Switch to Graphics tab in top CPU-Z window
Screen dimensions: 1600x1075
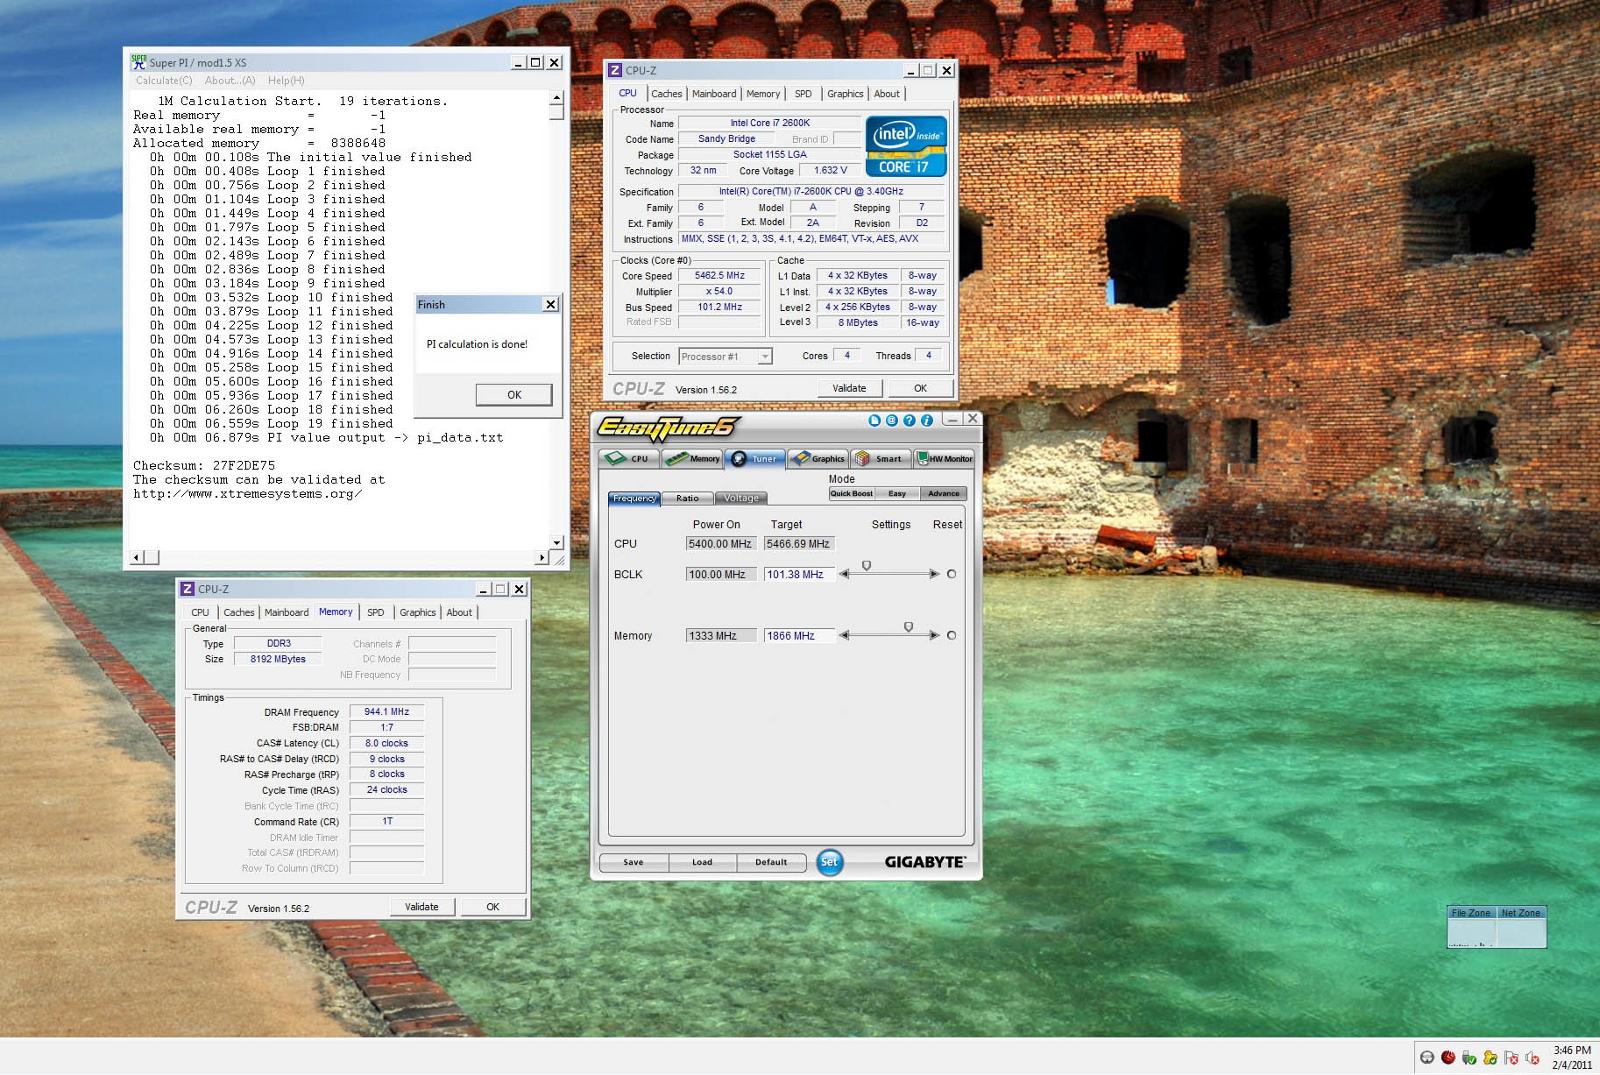point(845,94)
